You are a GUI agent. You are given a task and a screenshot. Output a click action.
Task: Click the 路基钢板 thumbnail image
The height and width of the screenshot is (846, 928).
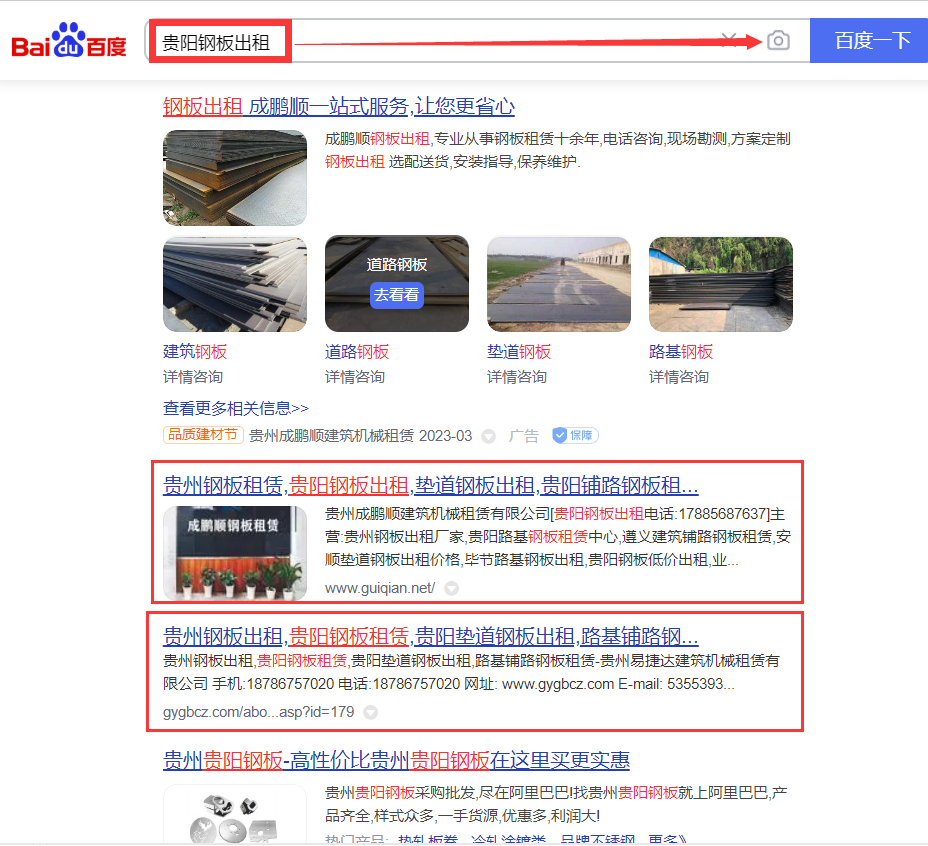pyautogui.click(x=721, y=284)
